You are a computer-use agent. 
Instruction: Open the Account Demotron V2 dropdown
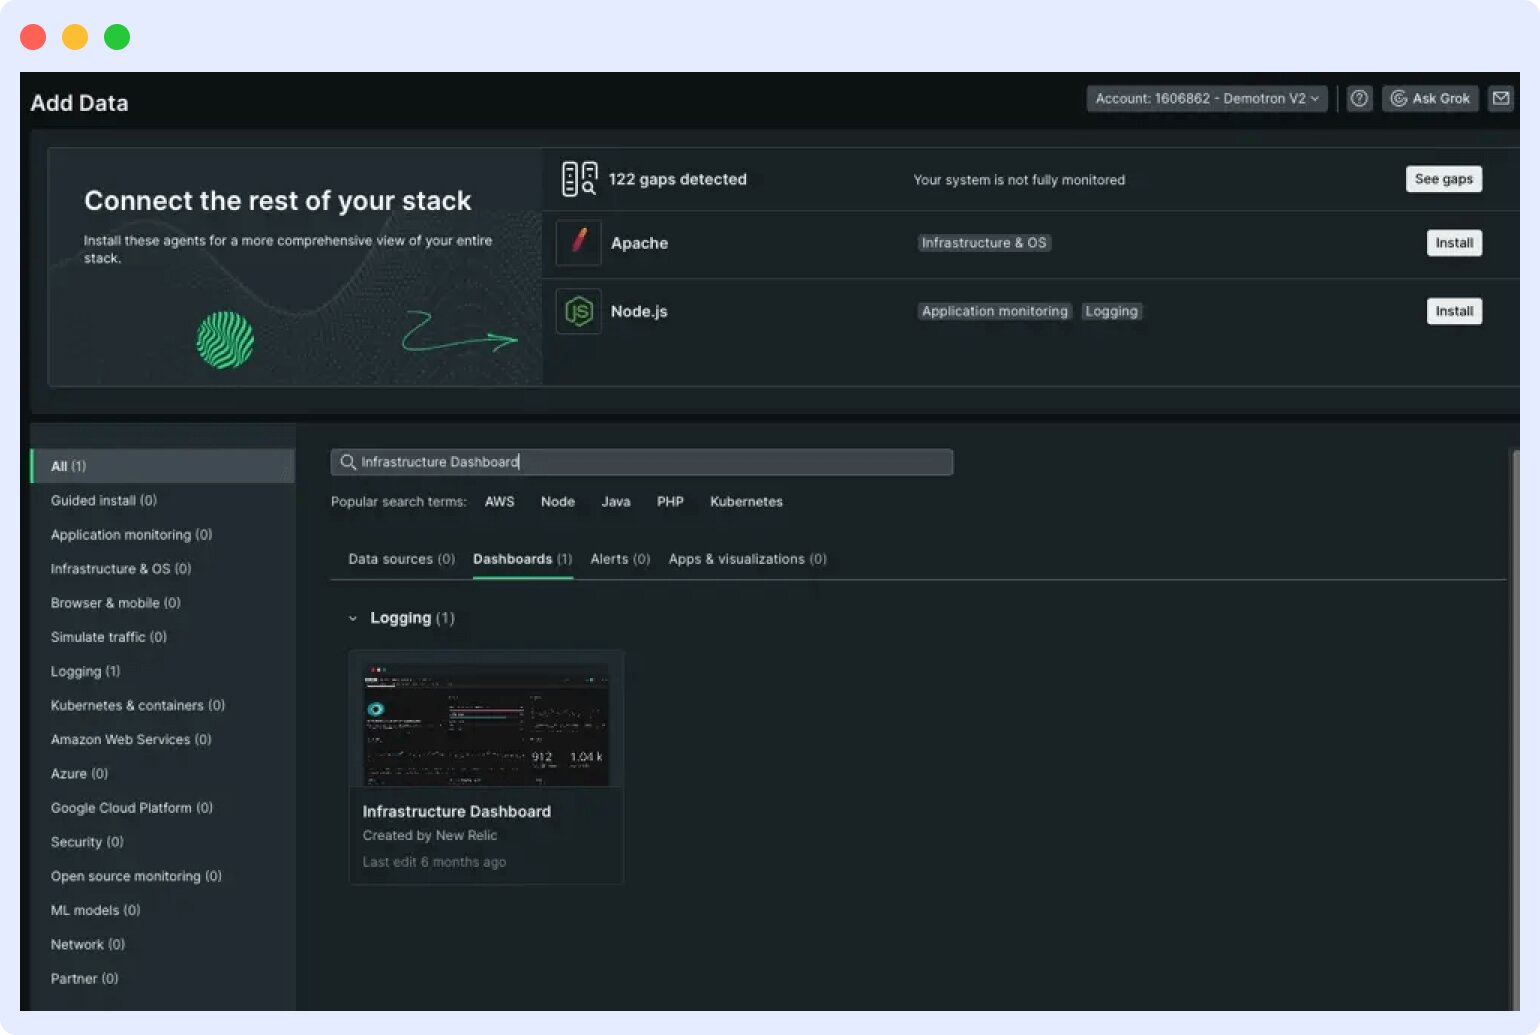coord(1207,98)
